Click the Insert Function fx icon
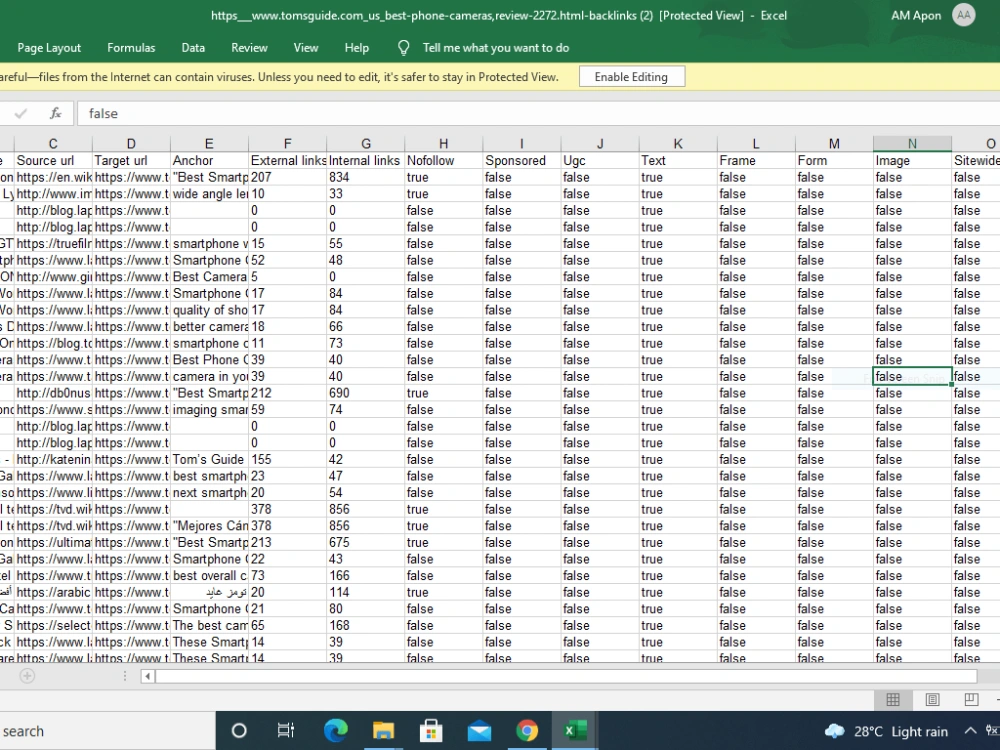This screenshot has width=1000, height=750. coord(55,114)
